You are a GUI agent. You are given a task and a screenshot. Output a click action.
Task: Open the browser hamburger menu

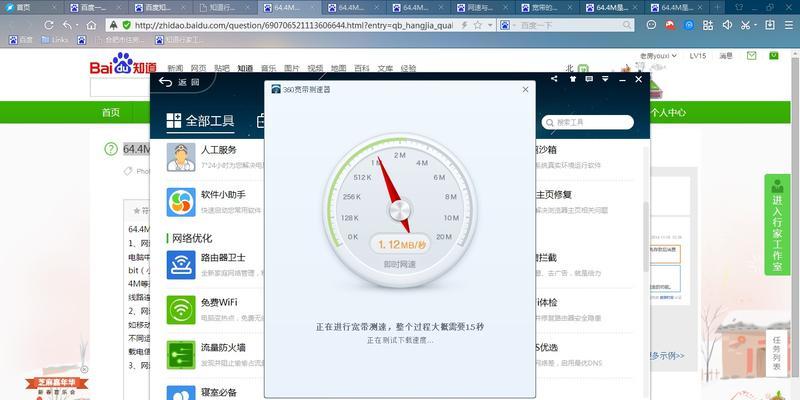[789, 25]
